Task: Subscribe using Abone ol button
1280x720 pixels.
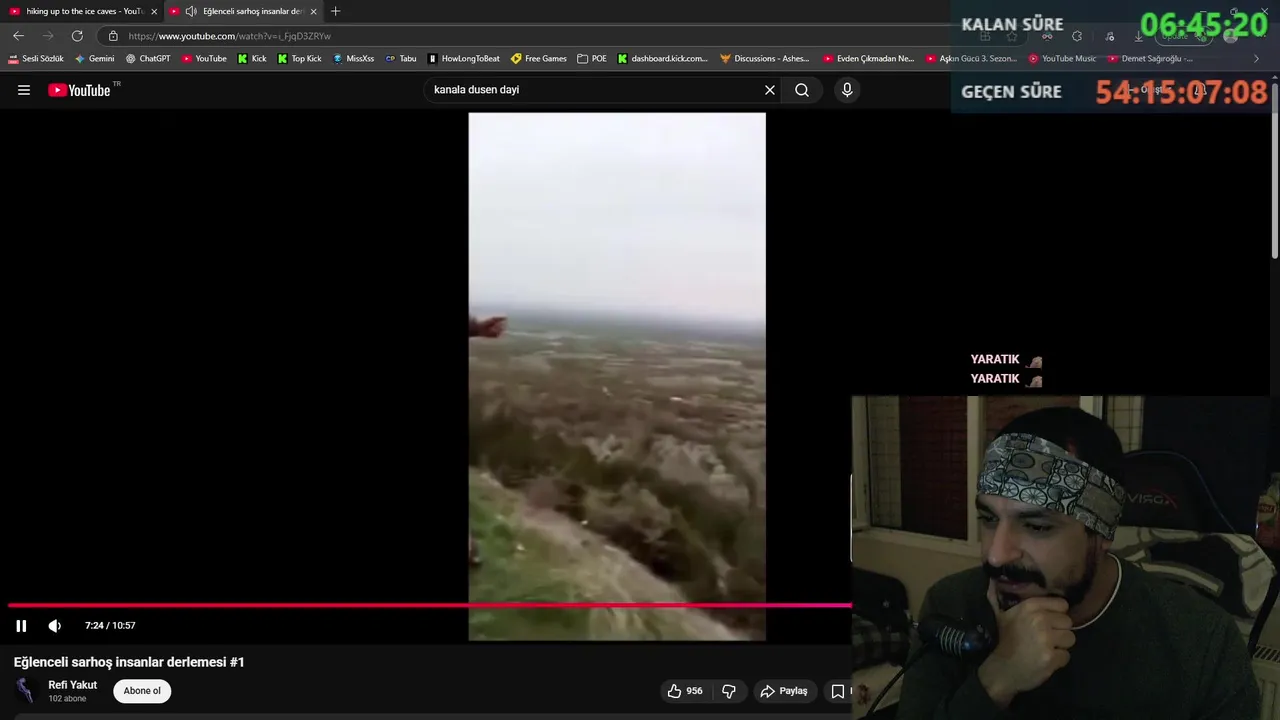Action: tap(142, 691)
